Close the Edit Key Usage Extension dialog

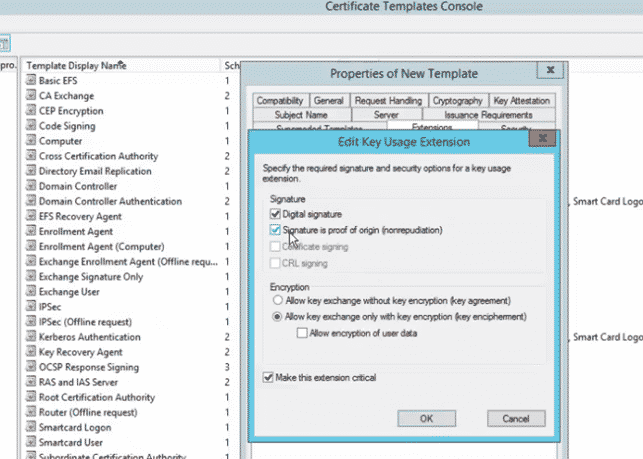543,138
